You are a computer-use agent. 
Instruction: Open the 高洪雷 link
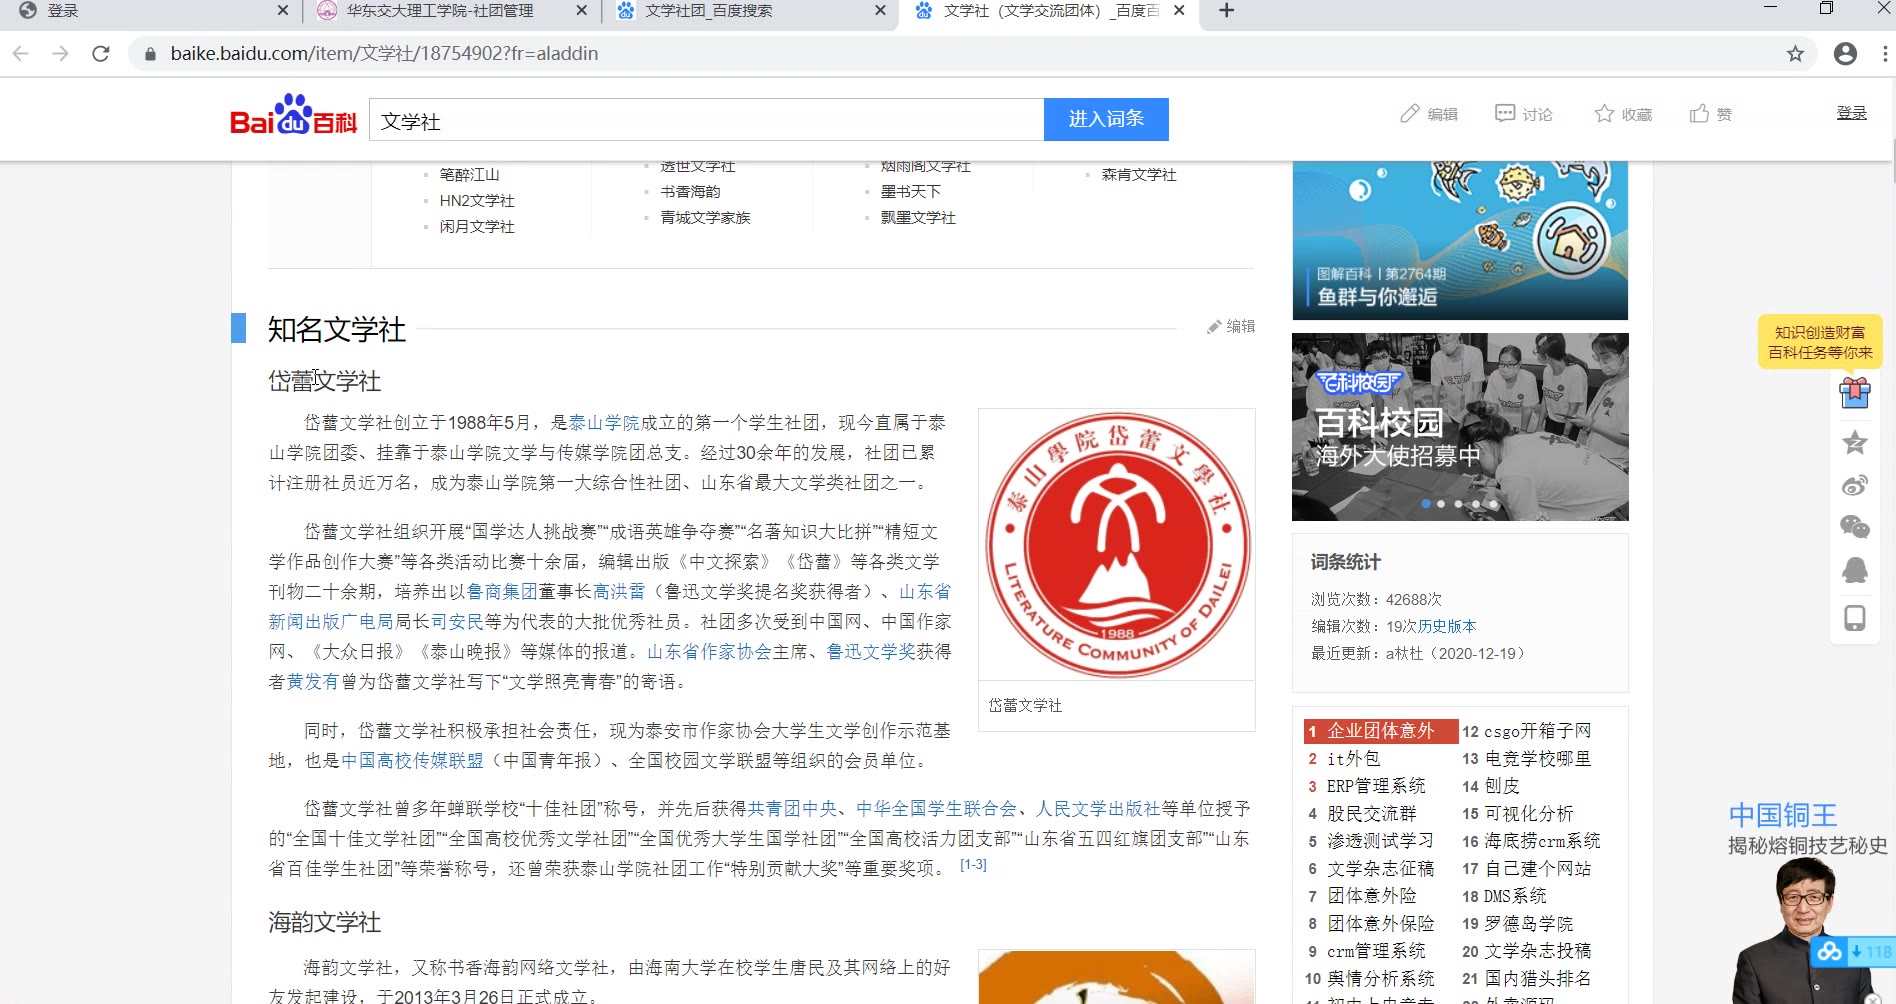619,592
